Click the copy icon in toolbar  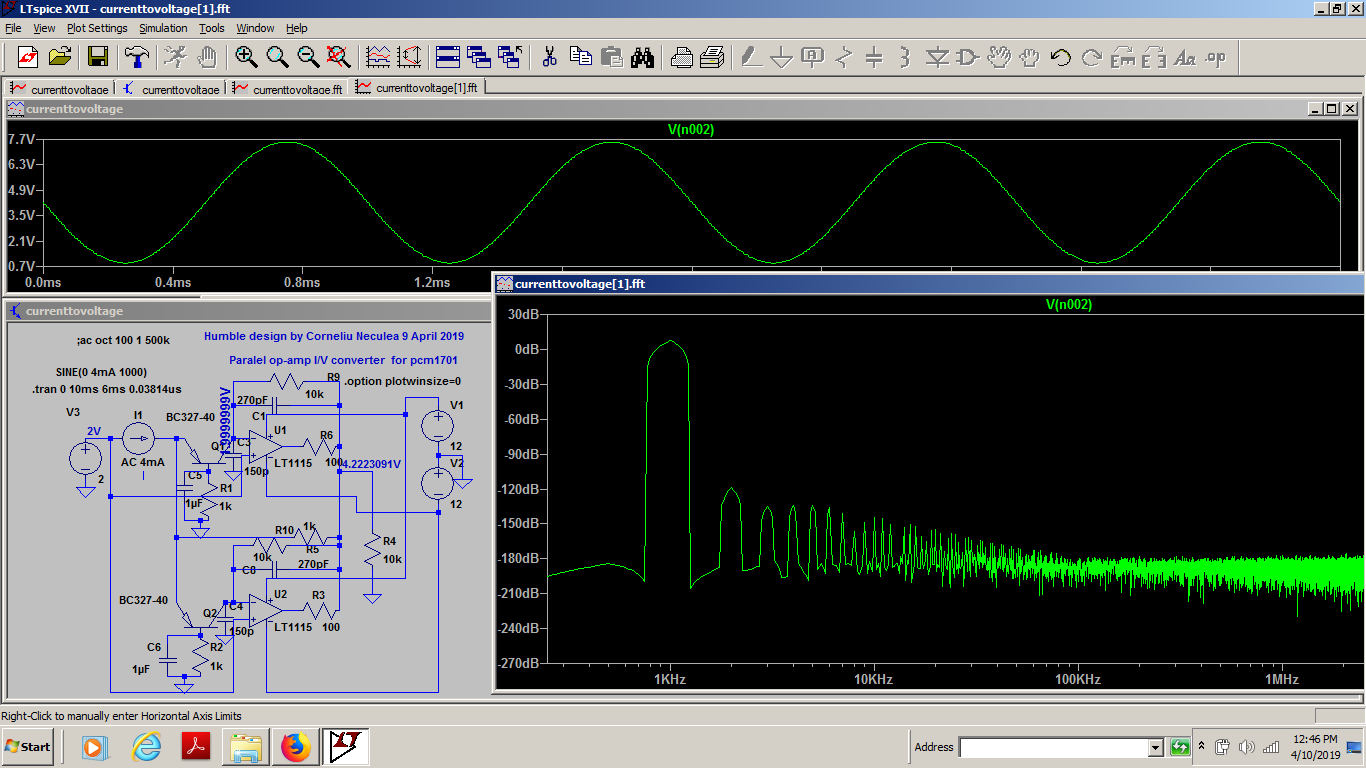point(580,56)
